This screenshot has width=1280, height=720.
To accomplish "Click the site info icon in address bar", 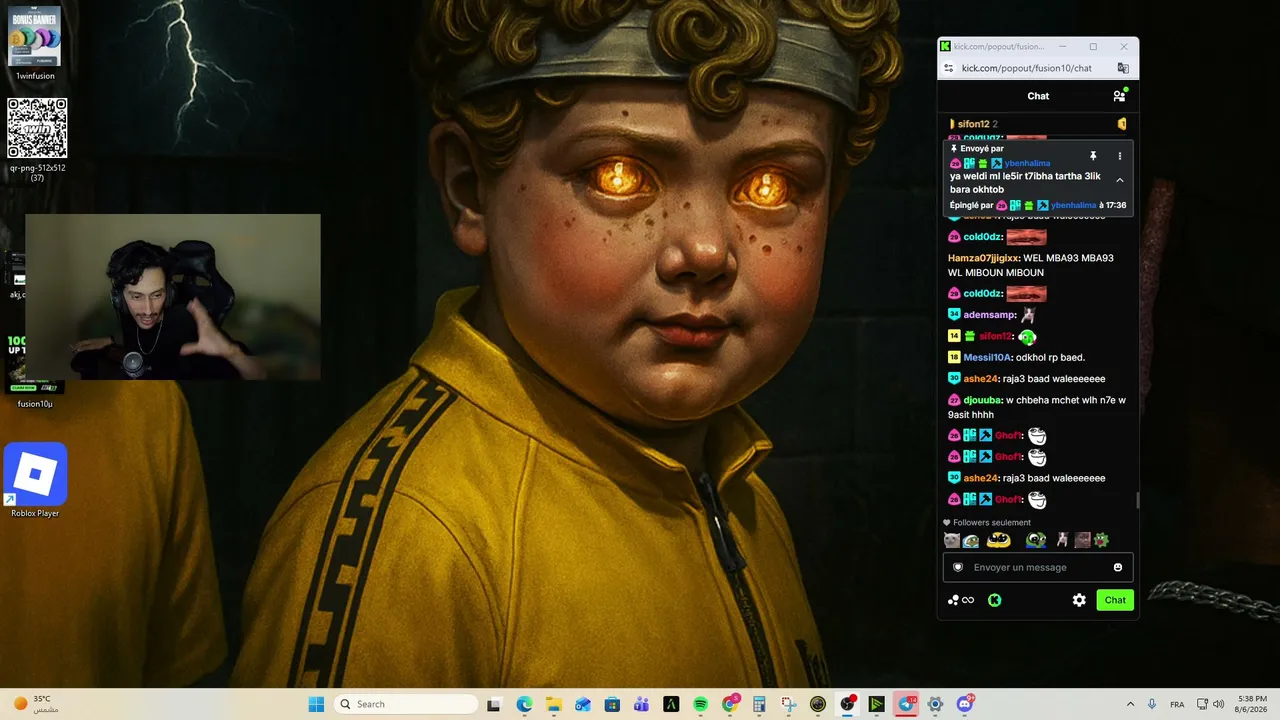I will click(x=949, y=68).
